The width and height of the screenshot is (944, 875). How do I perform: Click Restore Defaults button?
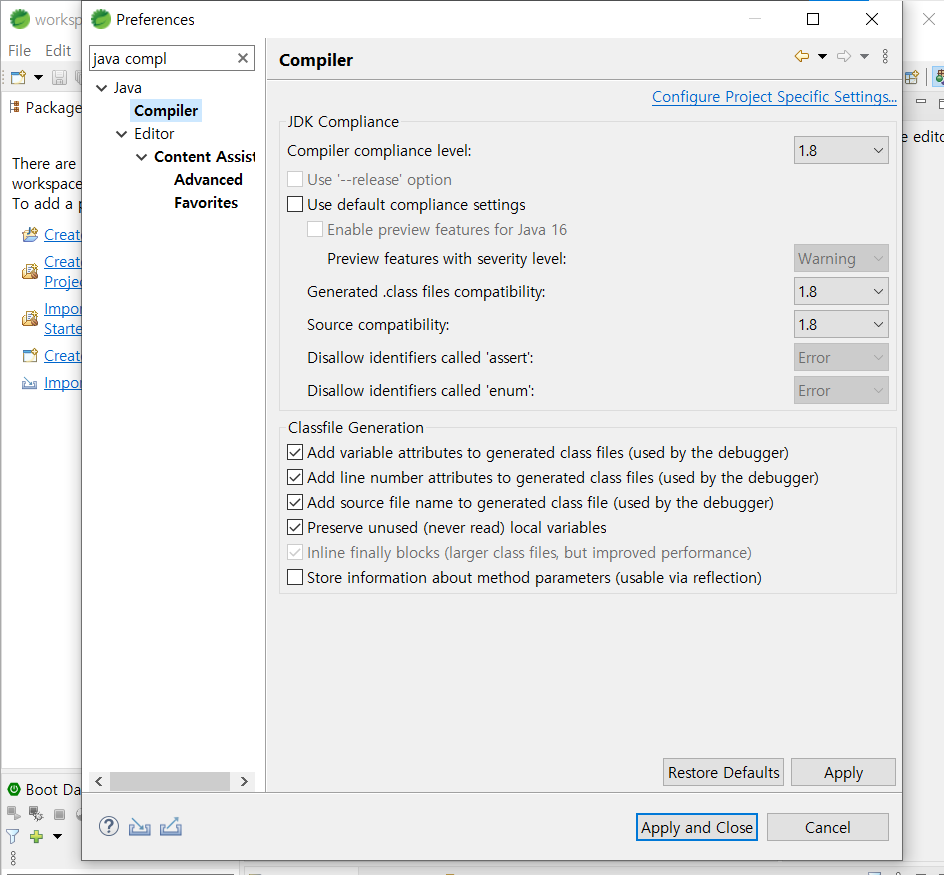723,772
